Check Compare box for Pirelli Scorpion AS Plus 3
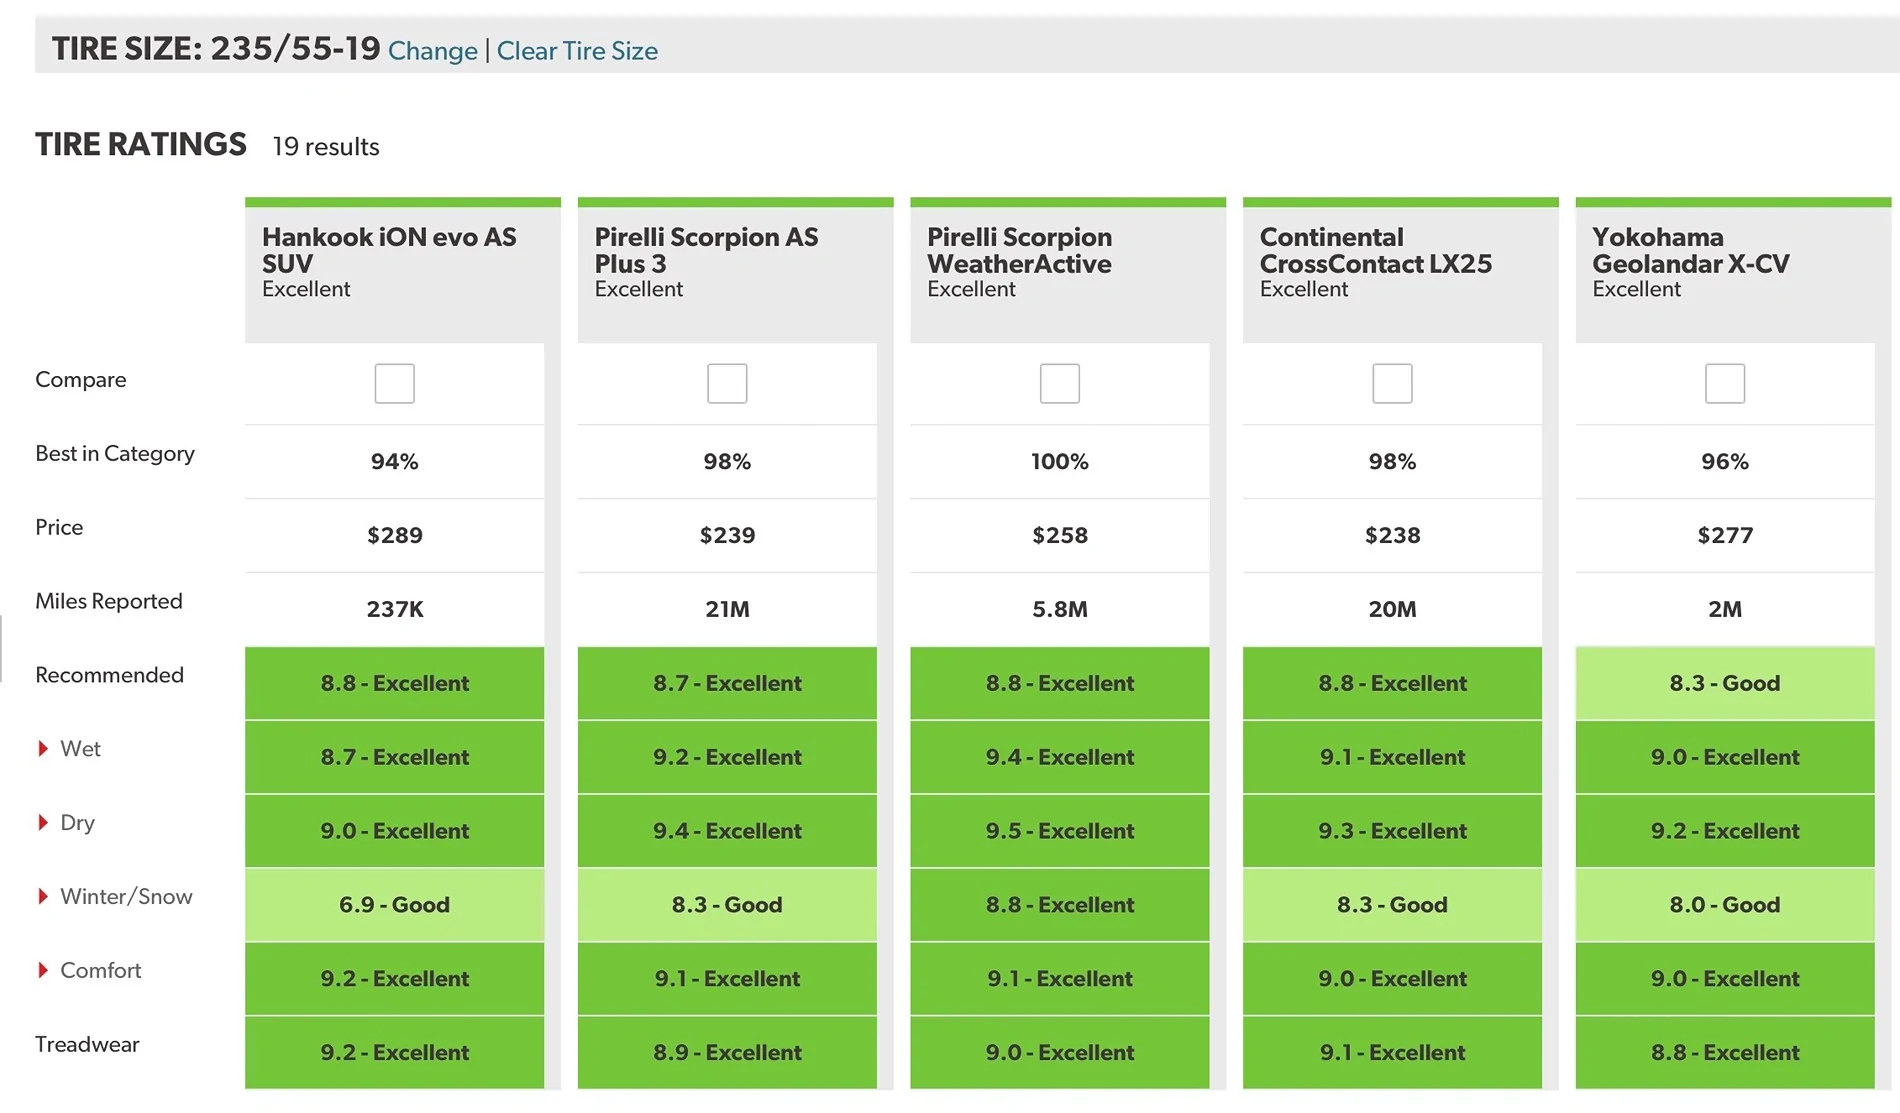 pyautogui.click(x=727, y=383)
